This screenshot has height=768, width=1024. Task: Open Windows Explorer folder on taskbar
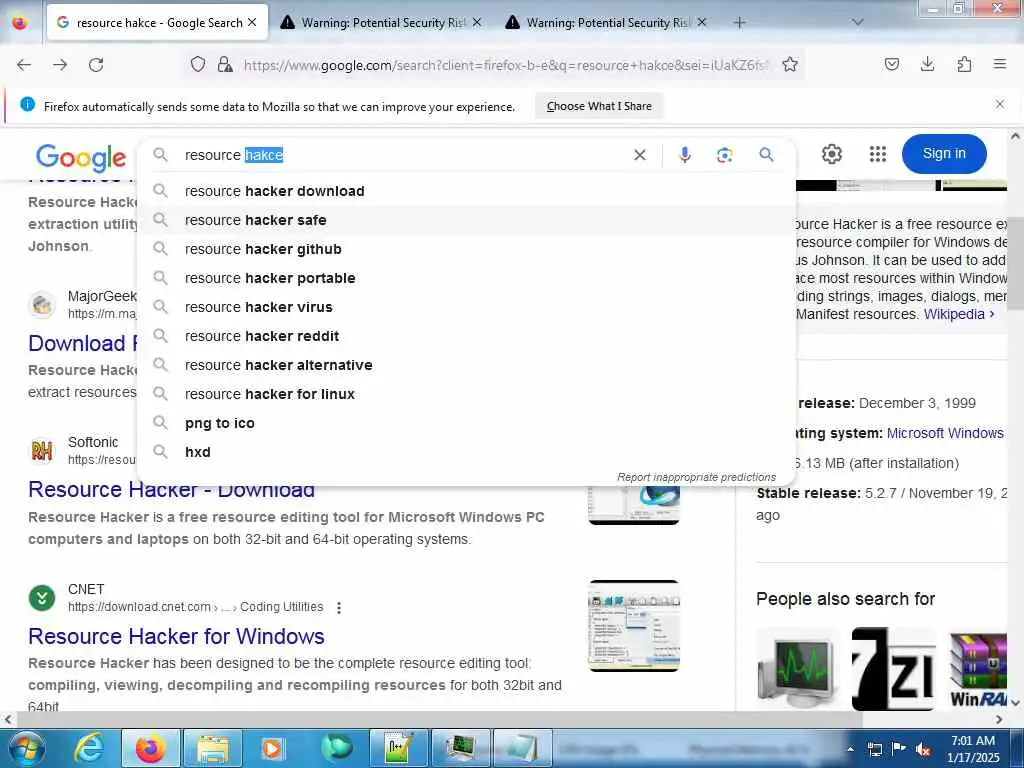213,749
